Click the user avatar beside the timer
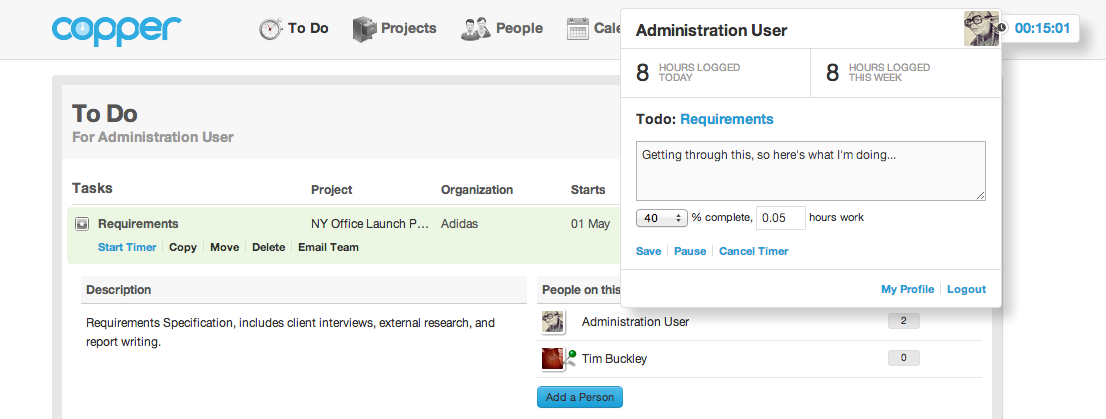 (982, 28)
